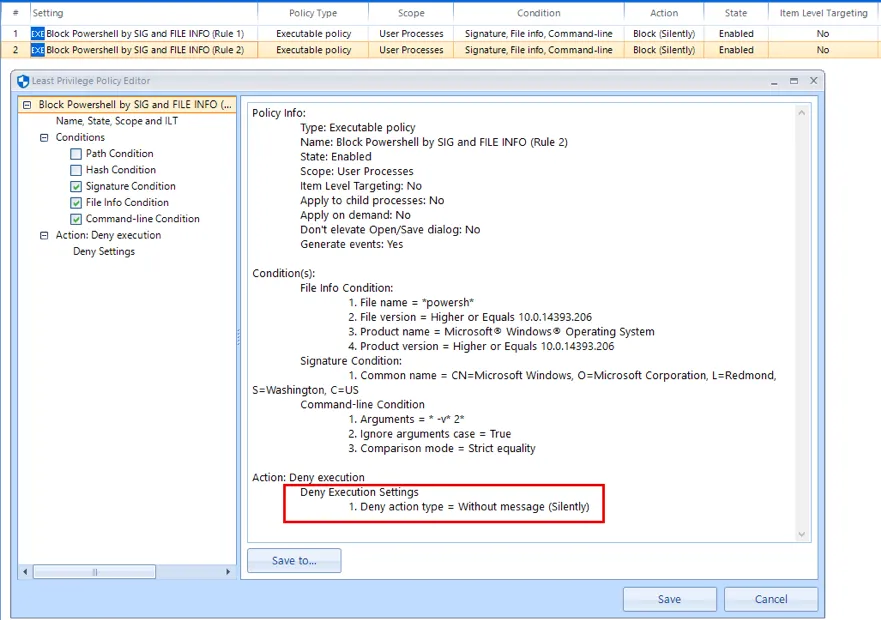881x620 pixels.
Task: Collapse the Conditions tree node
Action: (44, 138)
